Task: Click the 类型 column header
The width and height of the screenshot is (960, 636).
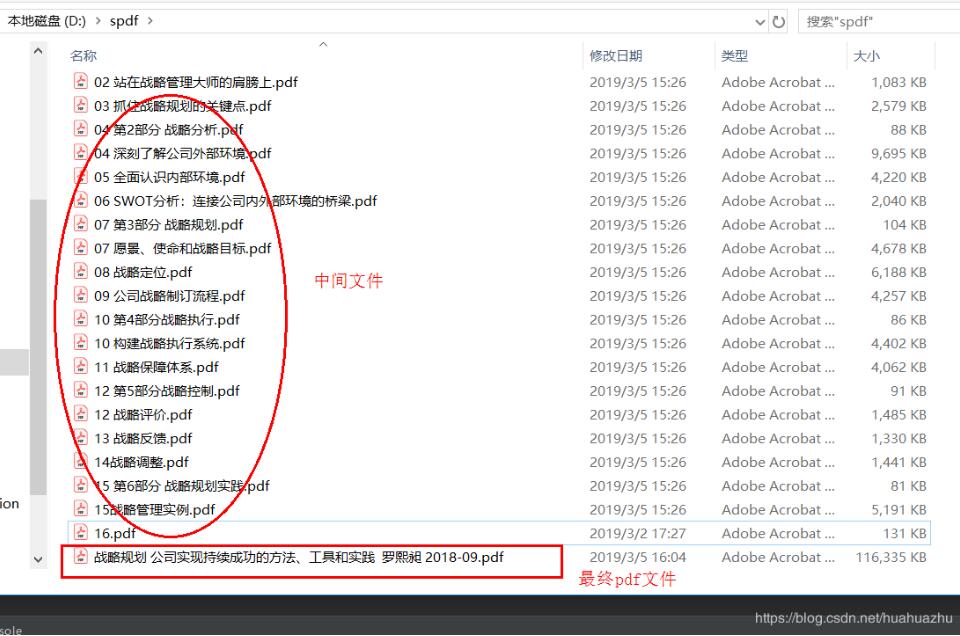Action: 733,57
